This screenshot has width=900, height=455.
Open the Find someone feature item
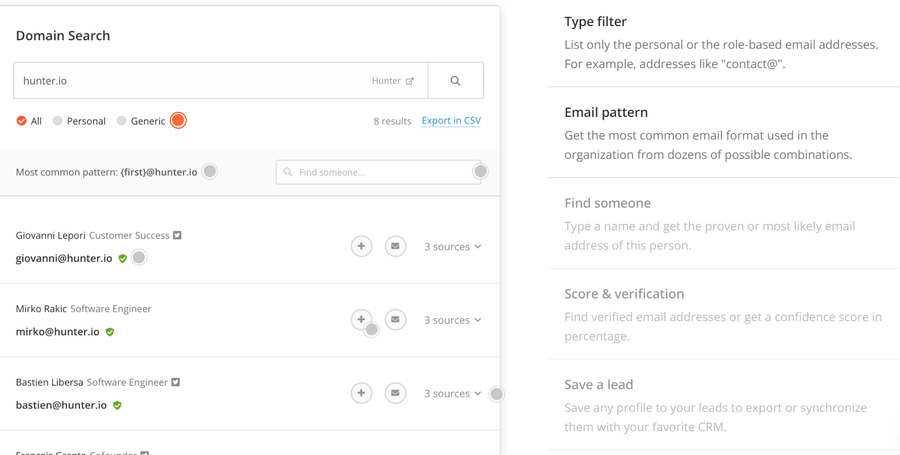(x=723, y=223)
